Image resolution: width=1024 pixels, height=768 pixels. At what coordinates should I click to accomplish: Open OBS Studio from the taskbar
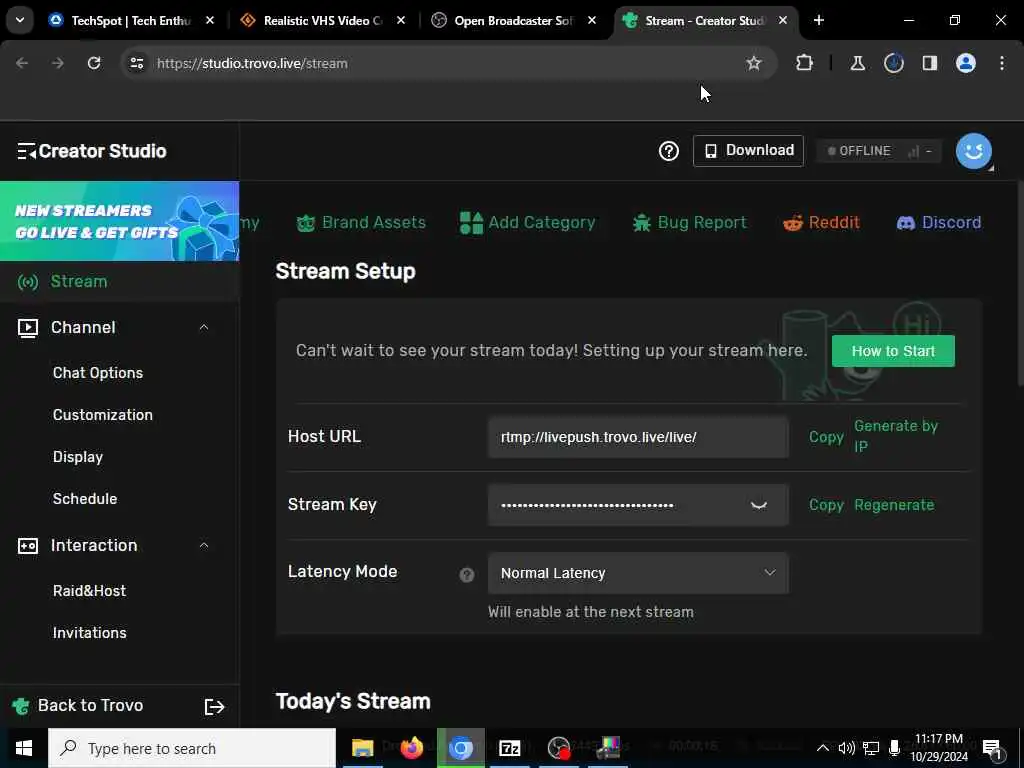click(x=559, y=748)
